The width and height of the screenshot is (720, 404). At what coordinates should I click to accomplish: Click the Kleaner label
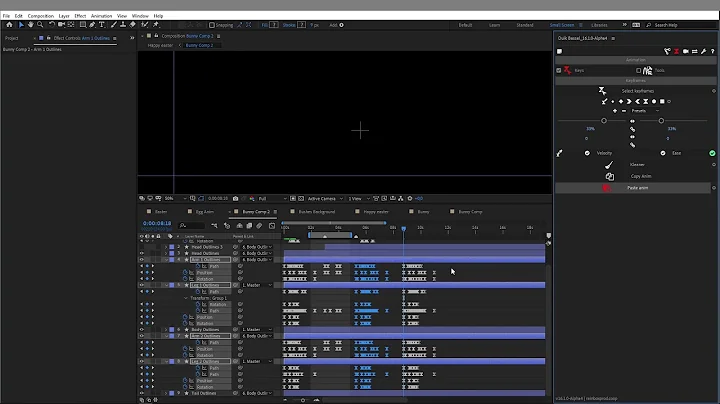tap(637, 165)
